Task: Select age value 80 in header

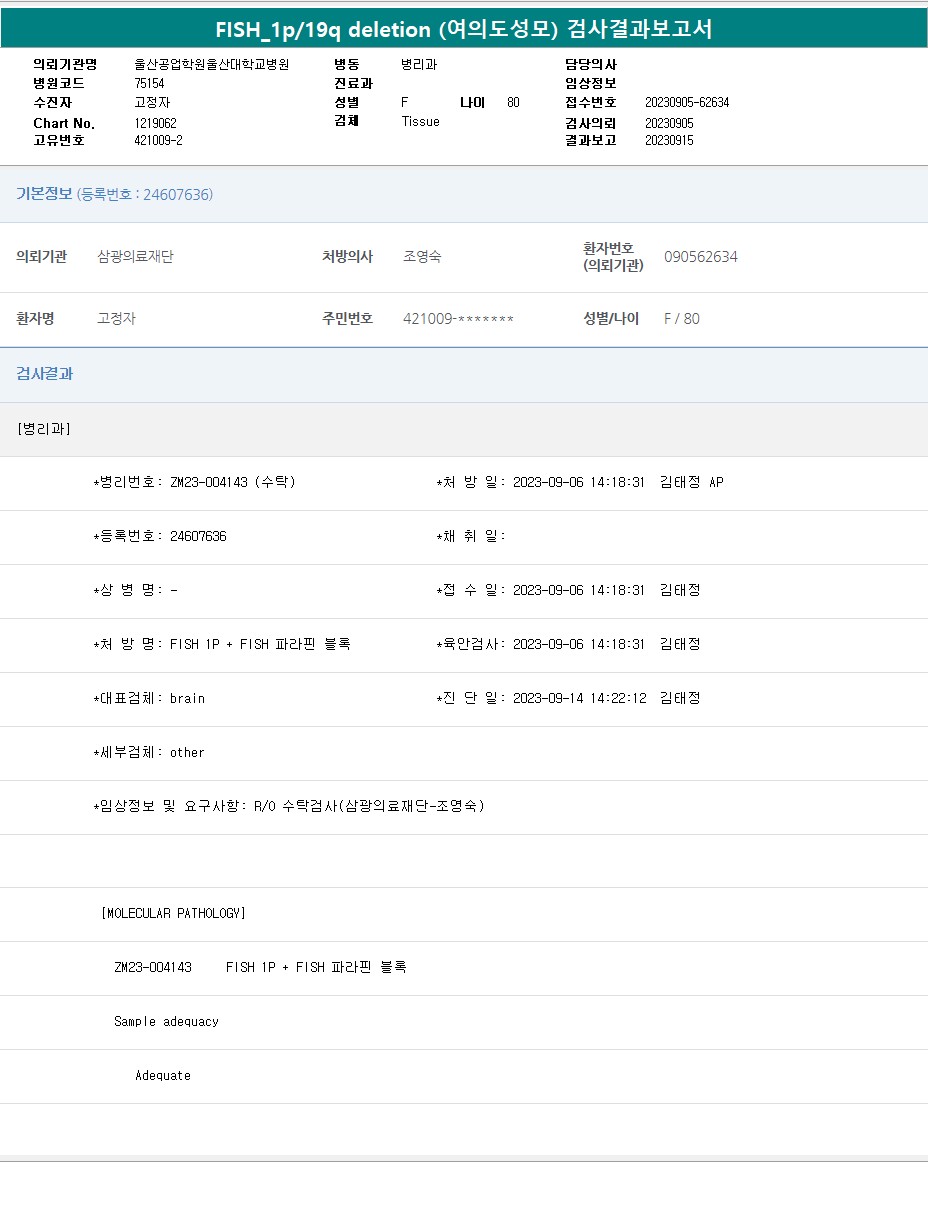Action: [513, 102]
